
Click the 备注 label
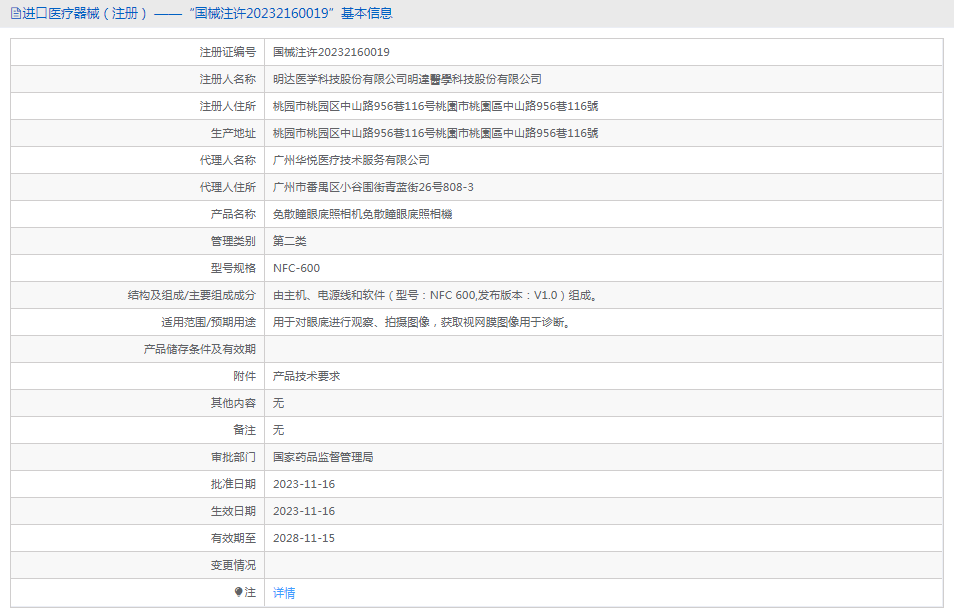pyautogui.click(x=245, y=430)
